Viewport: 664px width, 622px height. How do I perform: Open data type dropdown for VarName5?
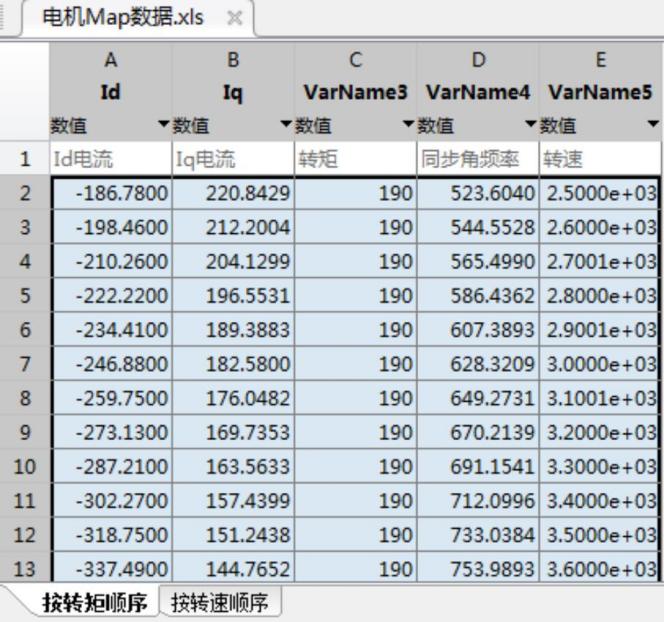pyautogui.click(x=653, y=124)
